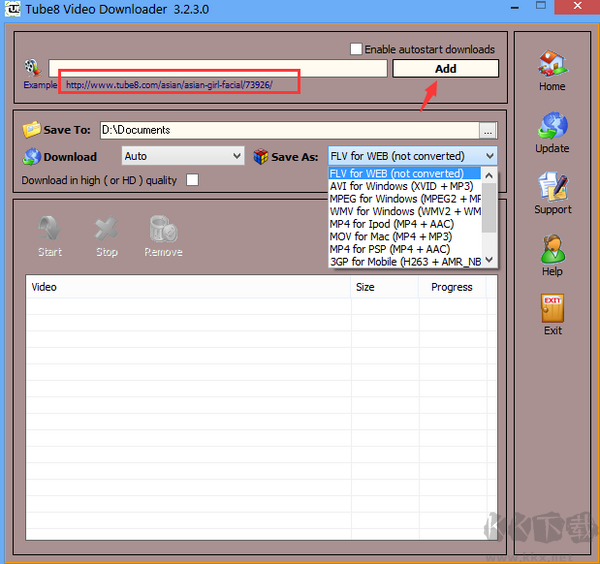
Task: Select MOV for Mac (MP4 + MP3)
Action: click(404, 236)
